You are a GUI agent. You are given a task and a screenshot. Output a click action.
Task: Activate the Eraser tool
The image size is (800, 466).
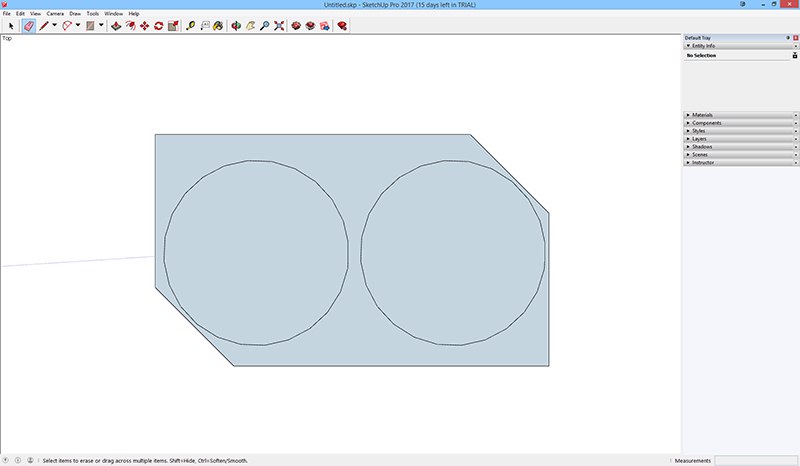coord(28,26)
